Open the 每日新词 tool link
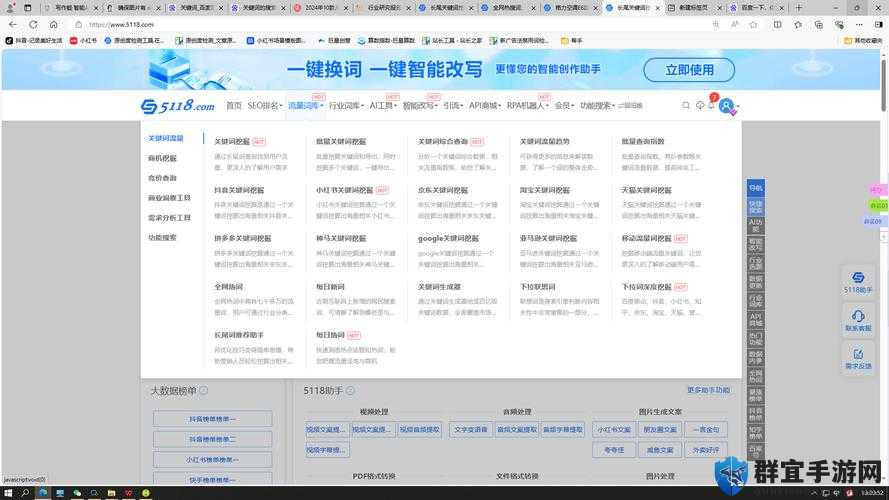The image size is (889, 500). [330, 287]
